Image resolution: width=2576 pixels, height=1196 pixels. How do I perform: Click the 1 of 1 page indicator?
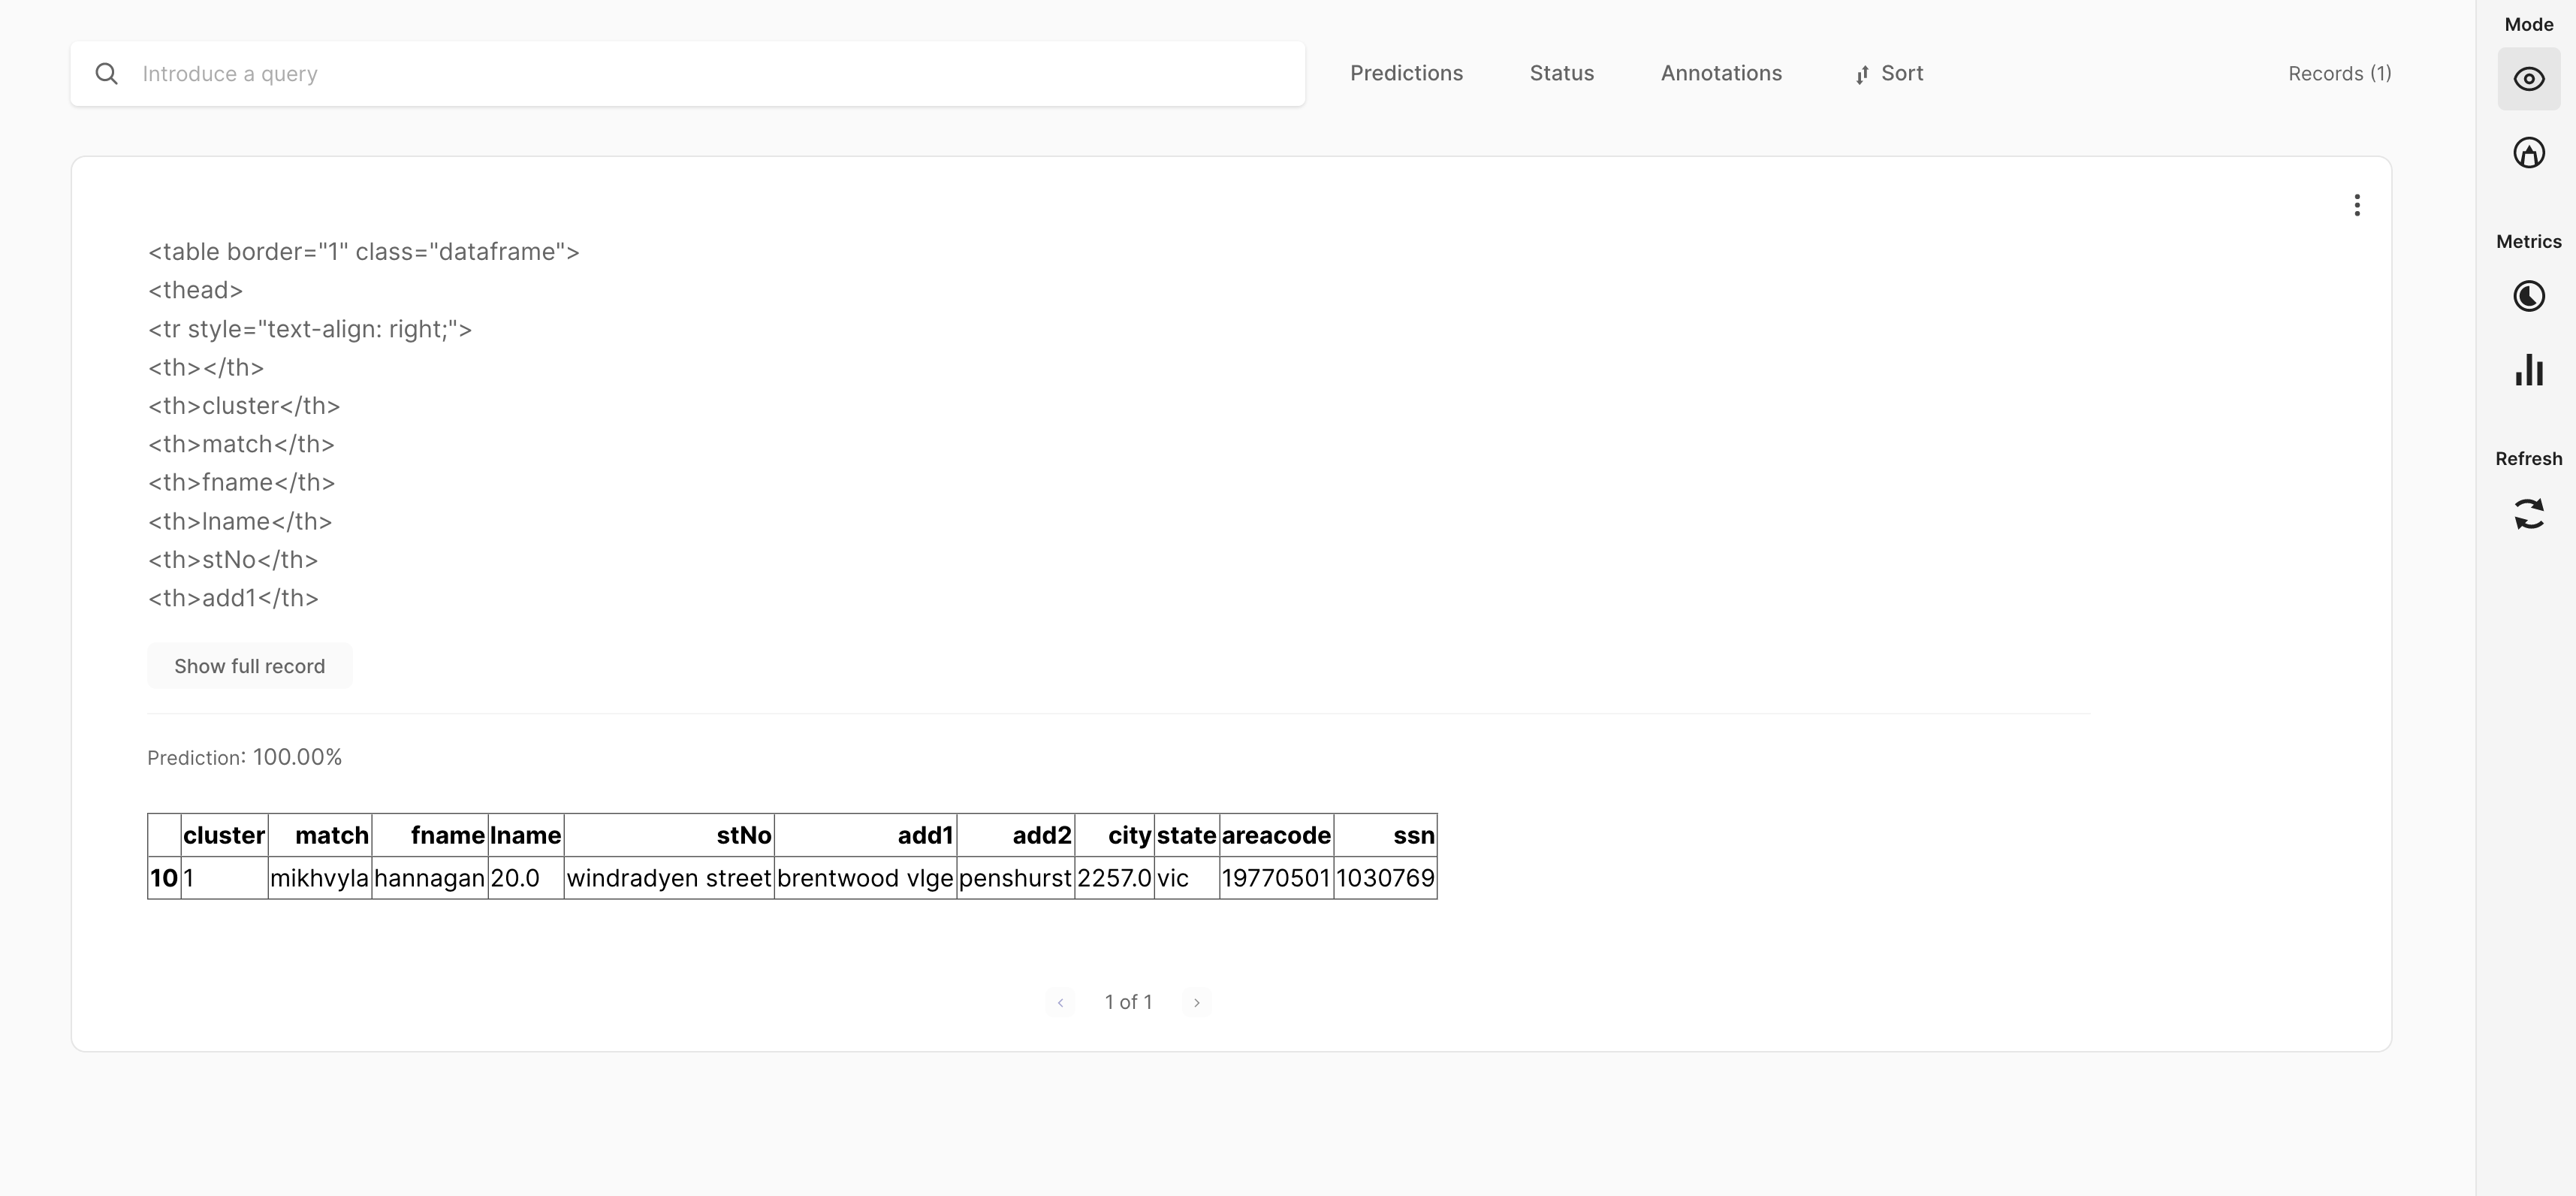[1128, 1001]
